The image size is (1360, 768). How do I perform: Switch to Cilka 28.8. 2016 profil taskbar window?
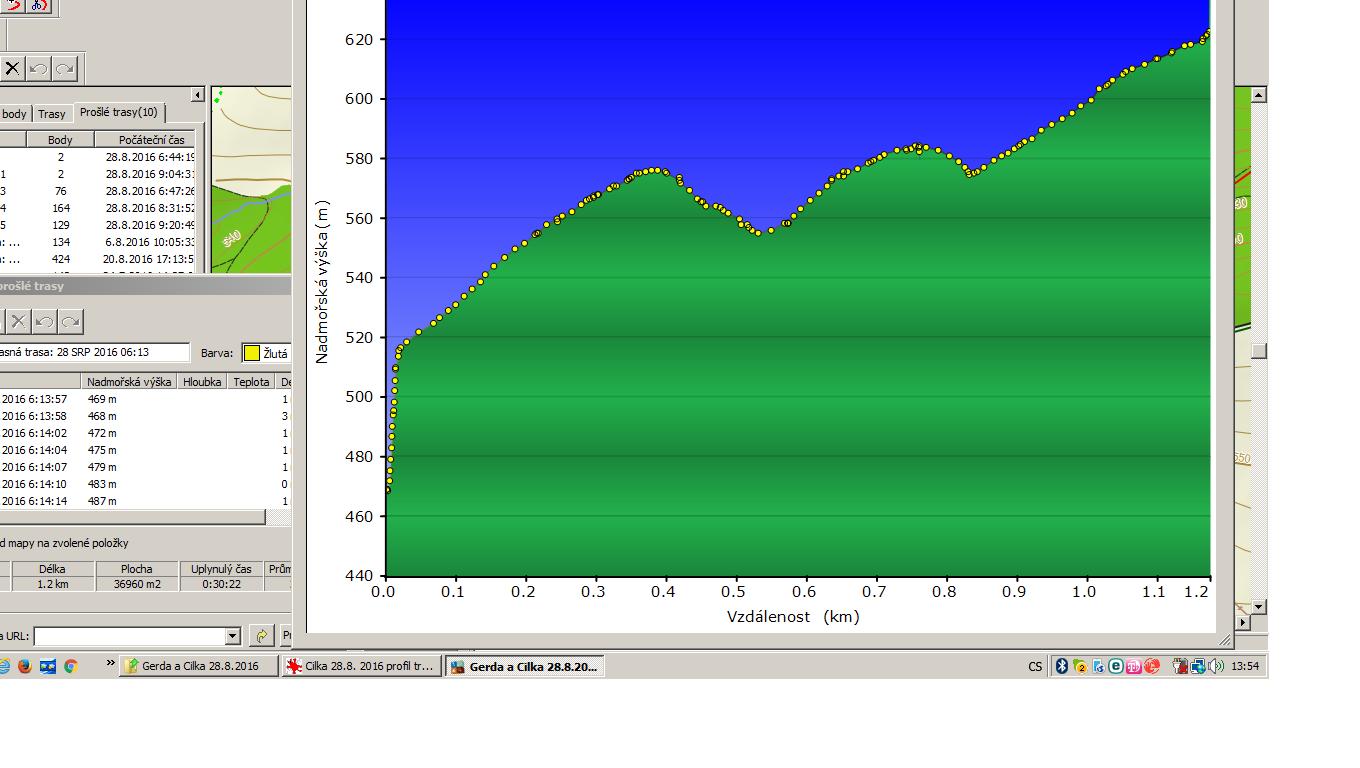click(x=362, y=666)
